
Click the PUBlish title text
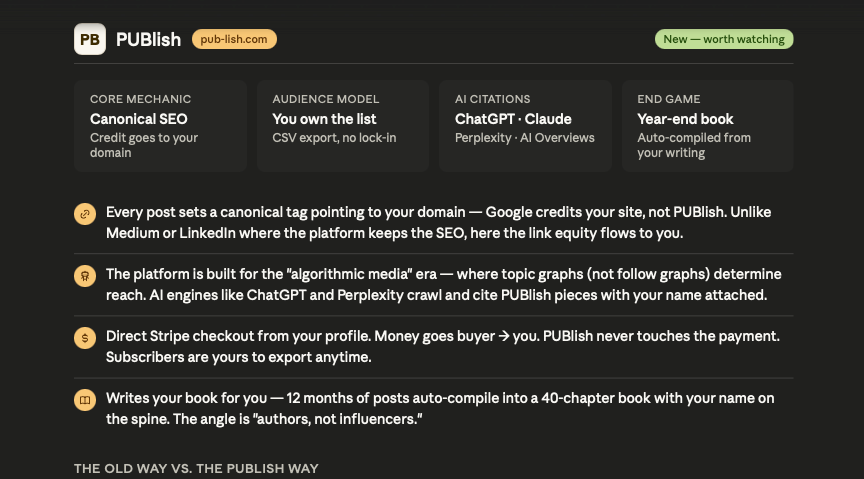[148, 40]
